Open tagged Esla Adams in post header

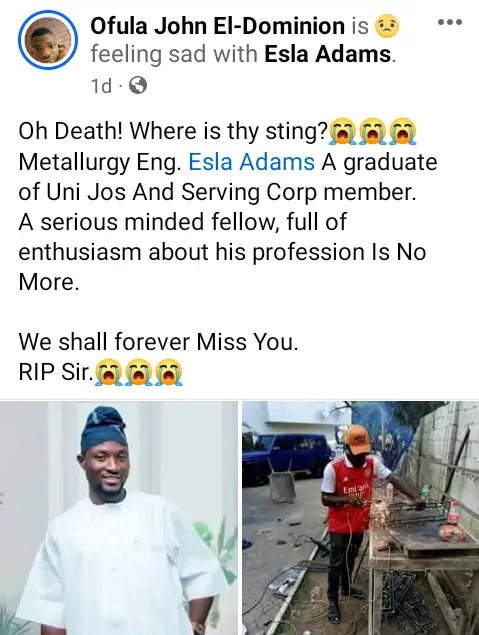pyautogui.click(x=328, y=54)
